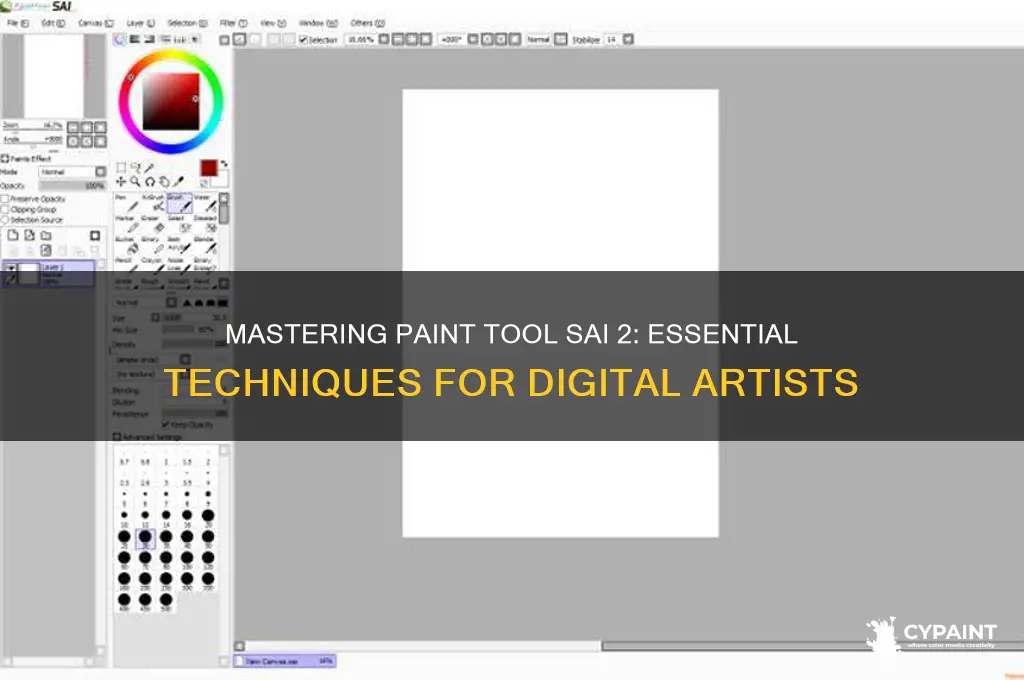Screen dimensions: 1024x680
Task: Open the rotation angle dropdown
Action: tap(473, 39)
